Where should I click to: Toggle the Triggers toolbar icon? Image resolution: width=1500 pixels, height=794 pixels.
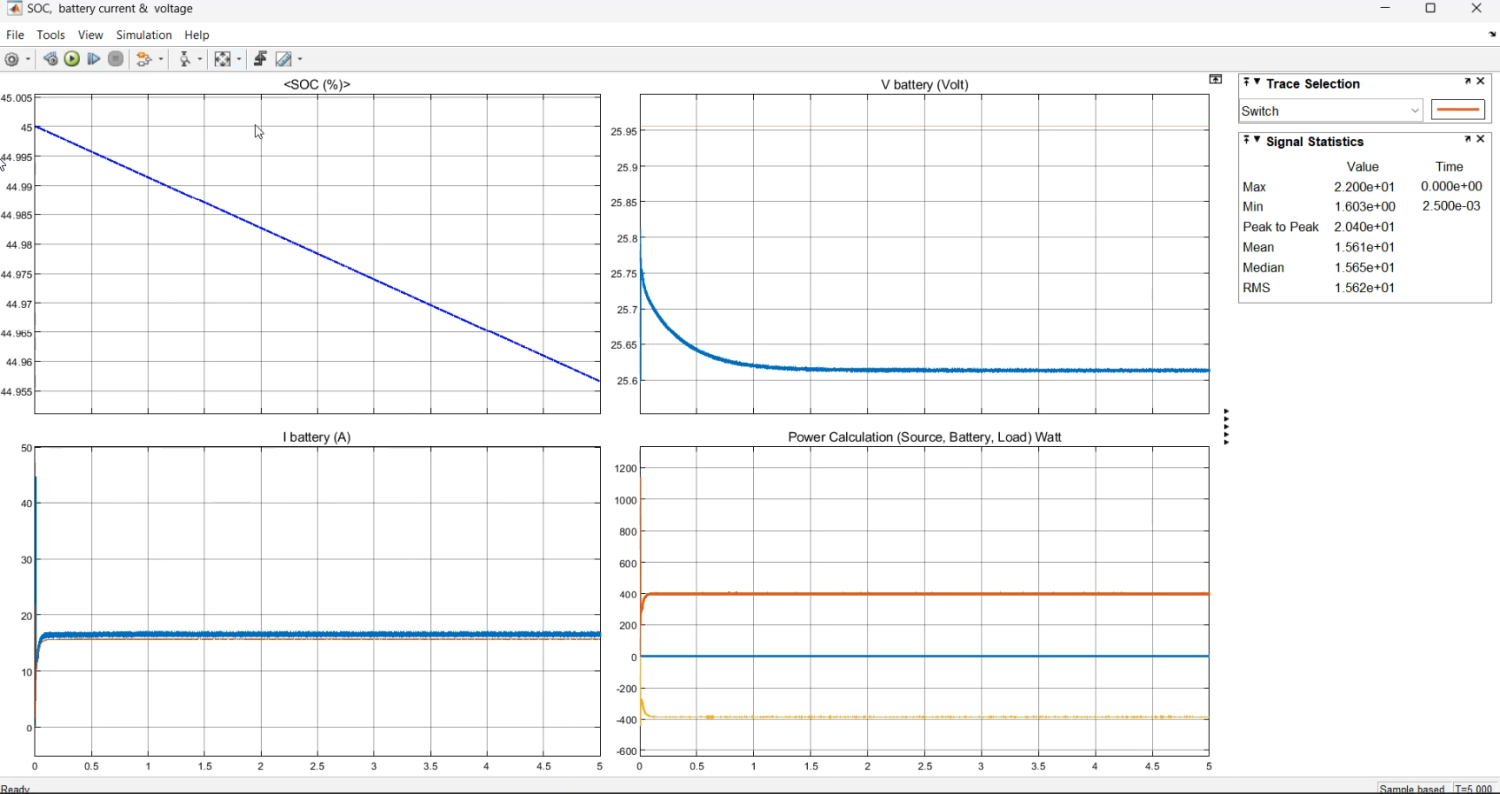point(260,60)
